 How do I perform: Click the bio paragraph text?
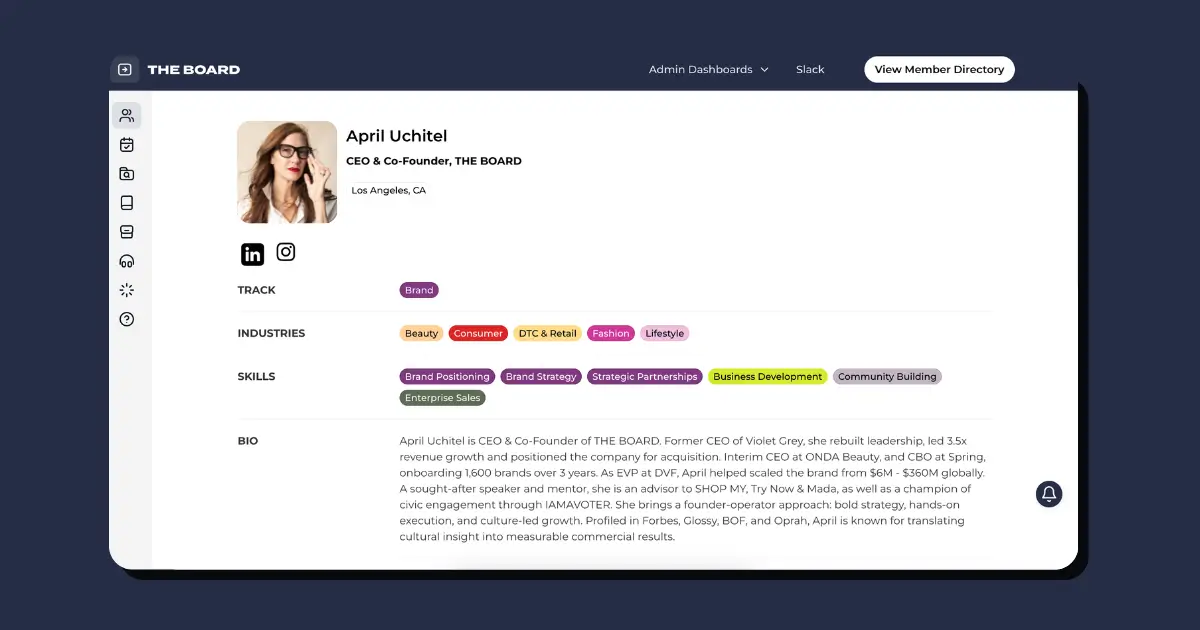pyautogui.click(x=693, y=489)
